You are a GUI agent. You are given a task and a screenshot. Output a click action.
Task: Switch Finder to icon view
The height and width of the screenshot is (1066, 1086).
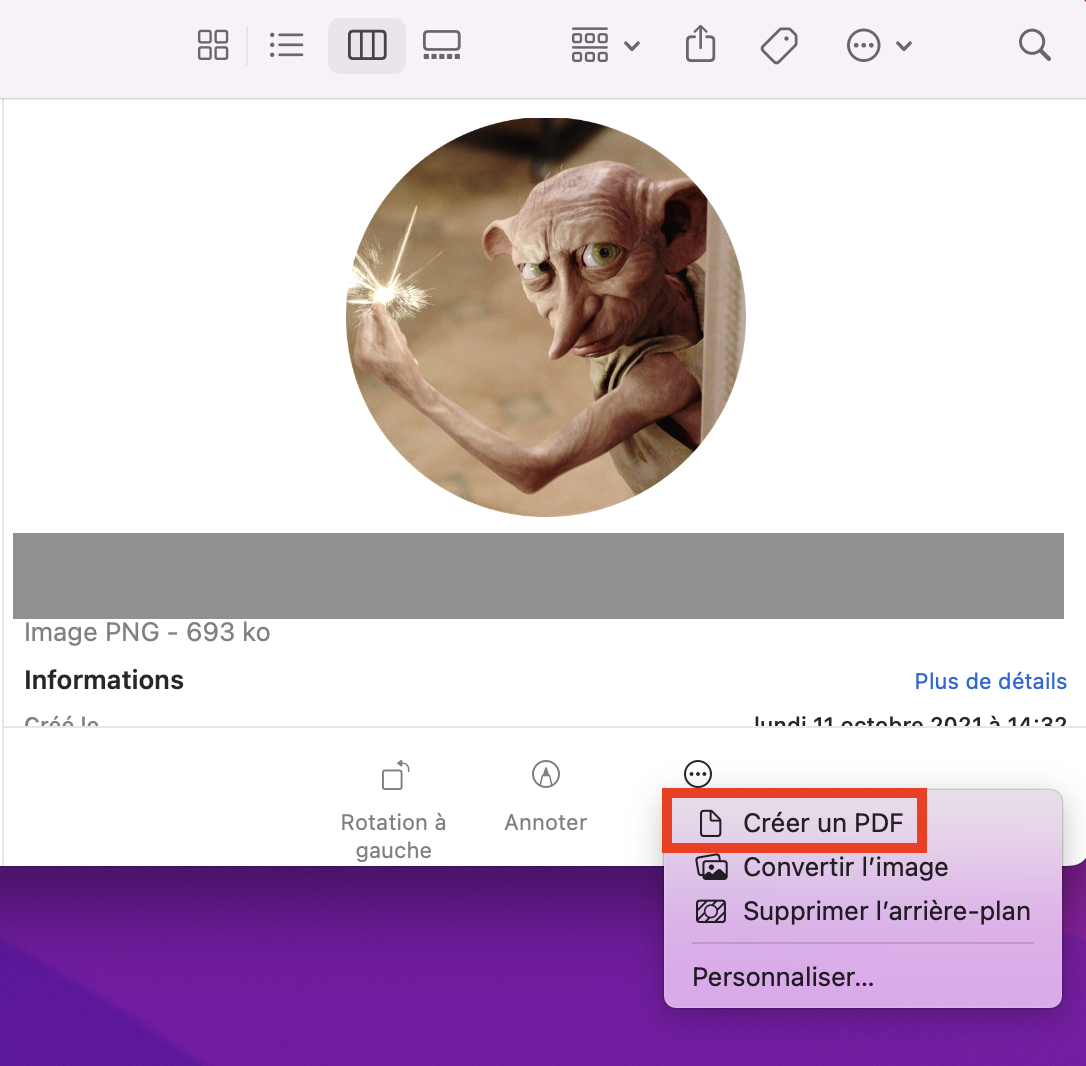tap(213, 46)
